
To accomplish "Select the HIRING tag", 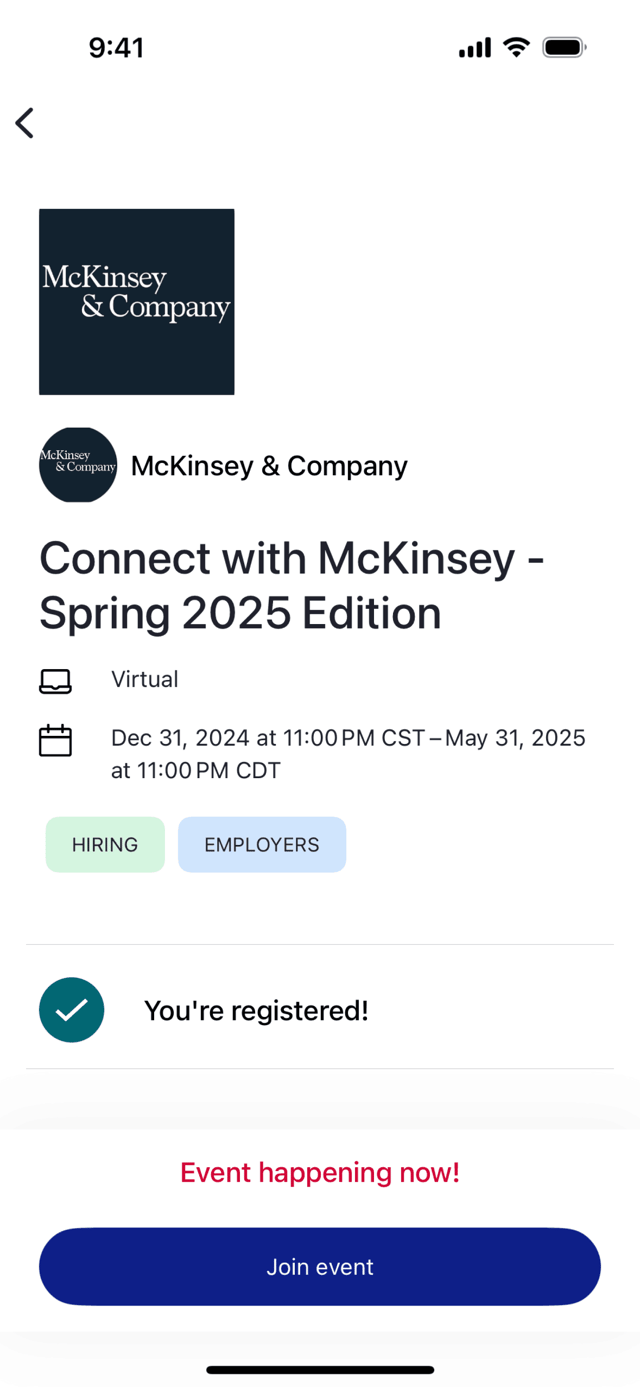I will coord(105,845).
